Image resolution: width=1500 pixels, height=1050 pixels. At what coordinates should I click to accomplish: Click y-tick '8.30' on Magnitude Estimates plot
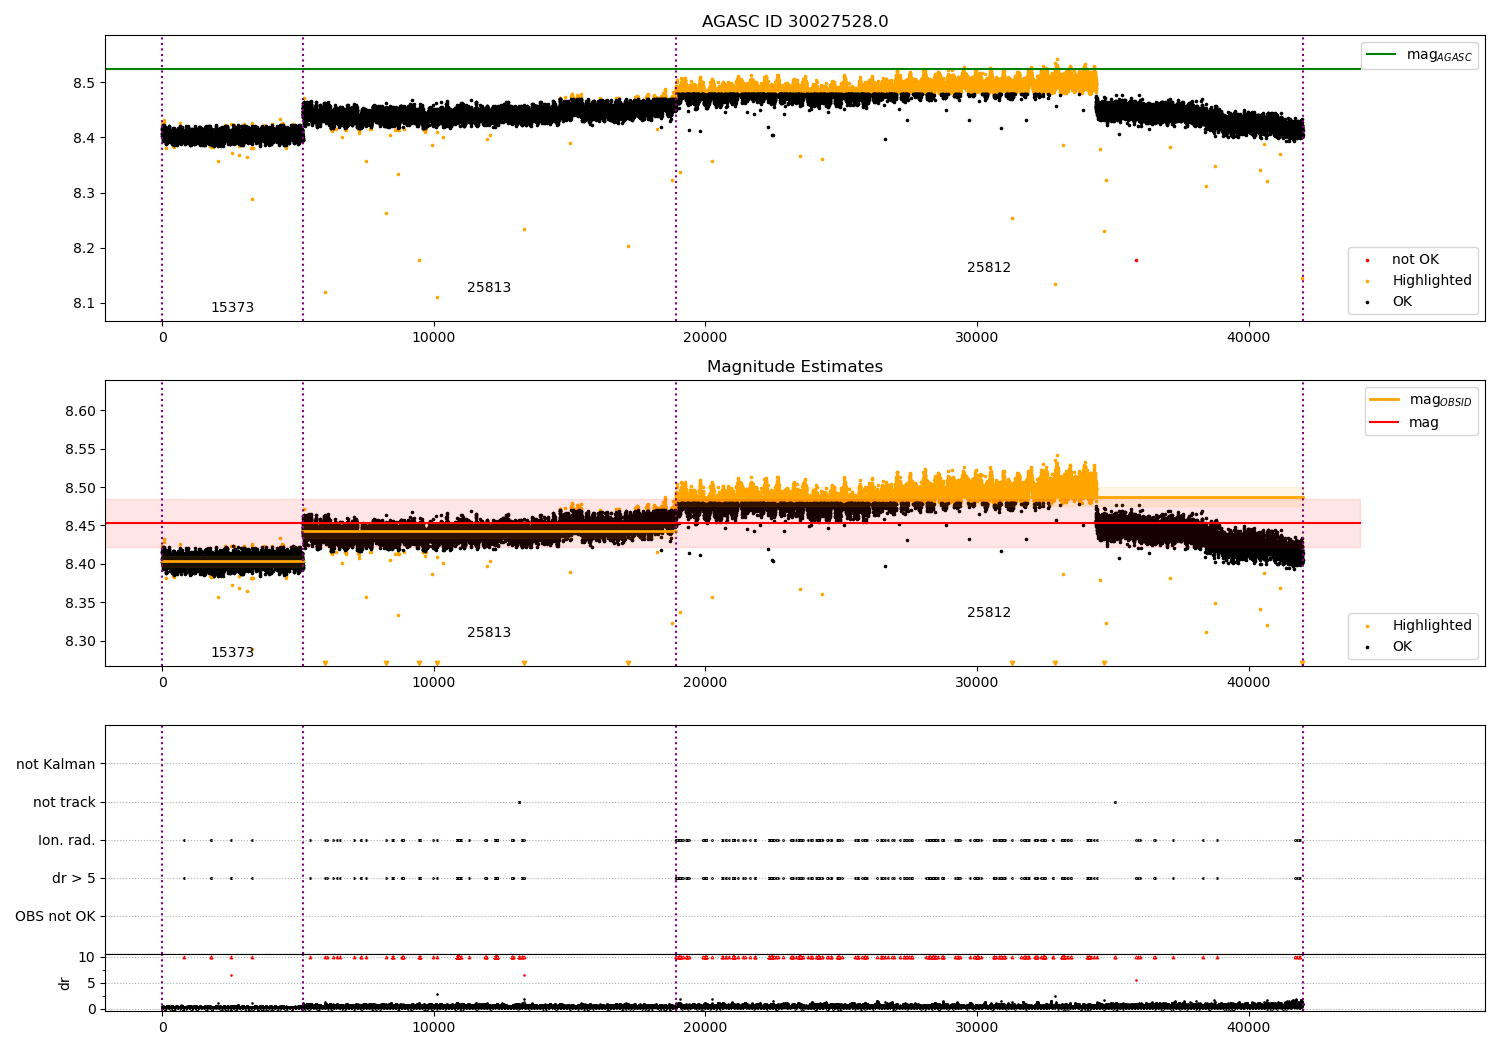point(80,642)
